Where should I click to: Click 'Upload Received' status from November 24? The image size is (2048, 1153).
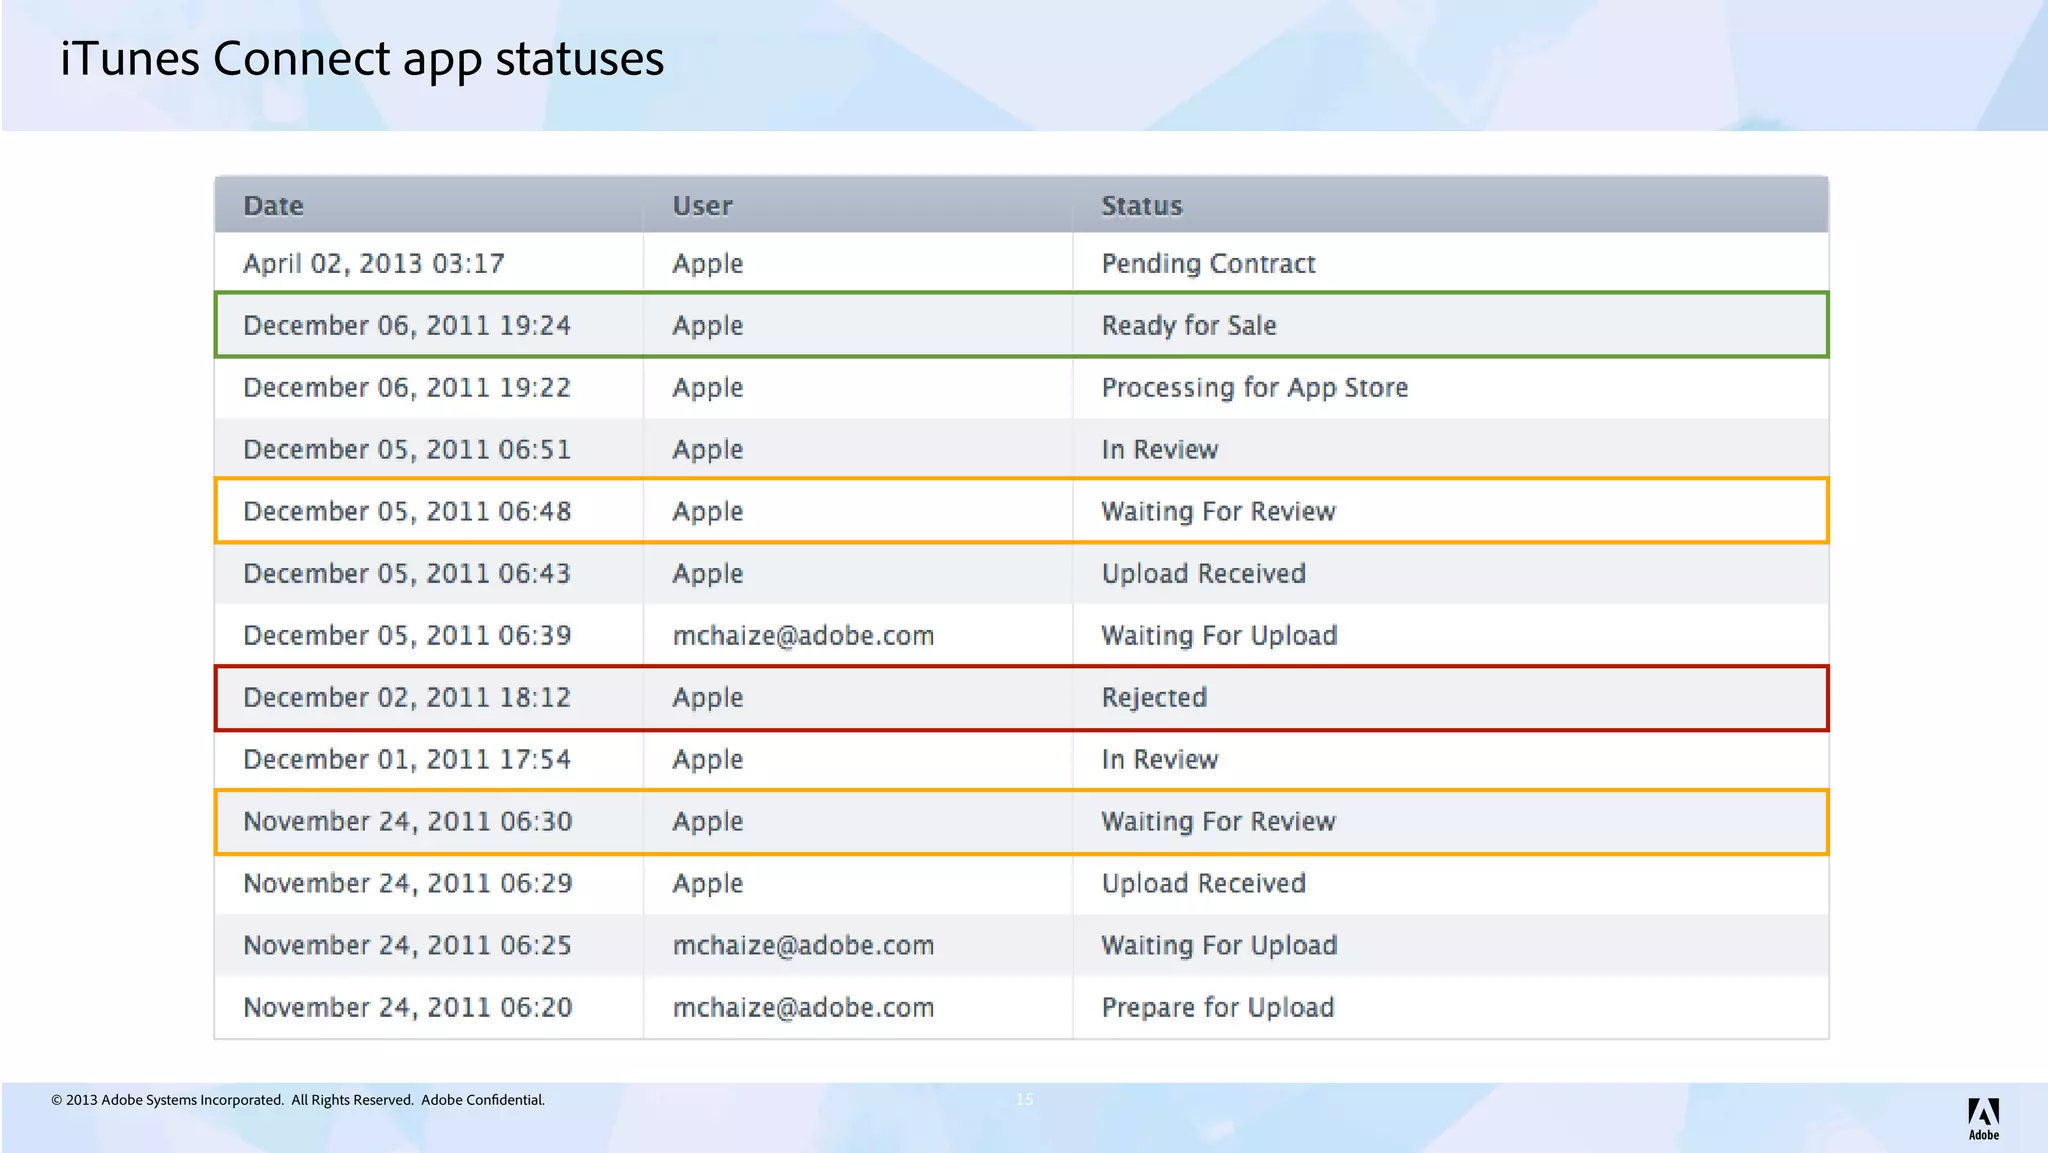click(1203, 884)
